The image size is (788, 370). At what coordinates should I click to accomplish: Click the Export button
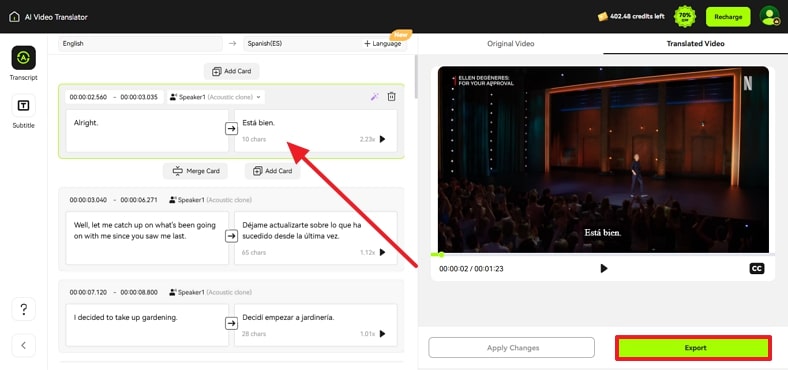tap(694, 348)
